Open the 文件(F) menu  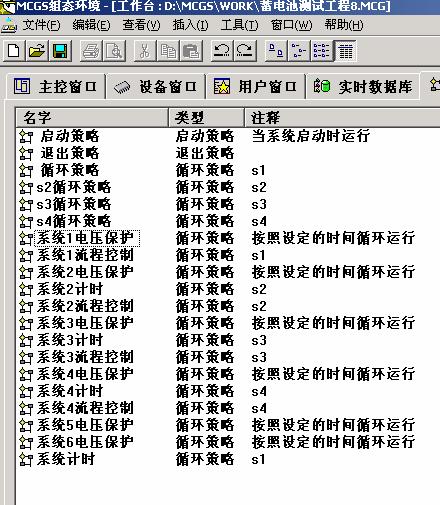41,25
